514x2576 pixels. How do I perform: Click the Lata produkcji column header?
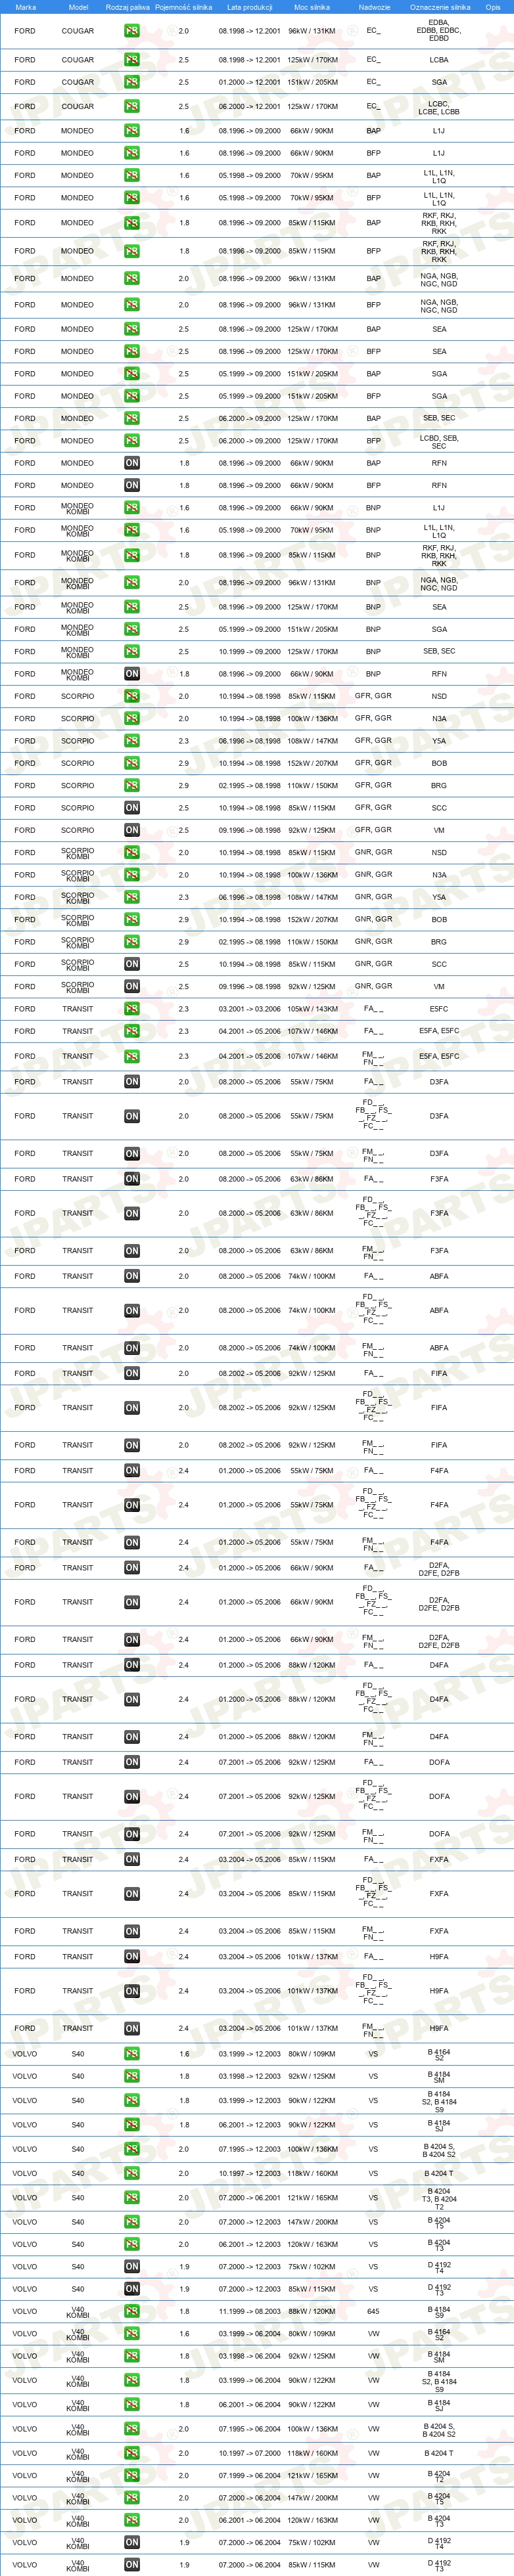[250, 7]
